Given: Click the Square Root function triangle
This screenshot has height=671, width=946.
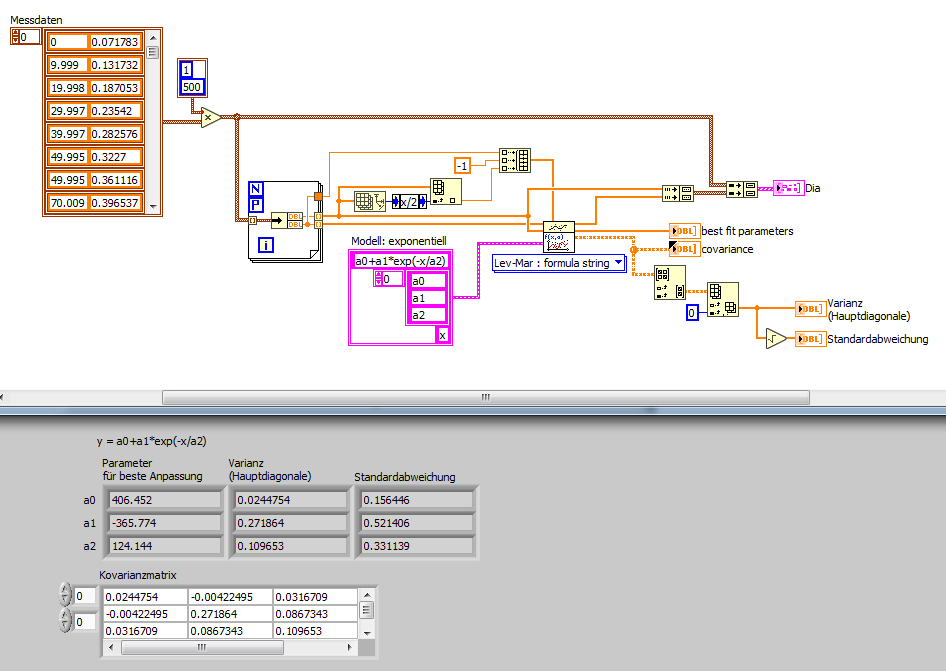Looking at the screenshot, I should [776, 339].
